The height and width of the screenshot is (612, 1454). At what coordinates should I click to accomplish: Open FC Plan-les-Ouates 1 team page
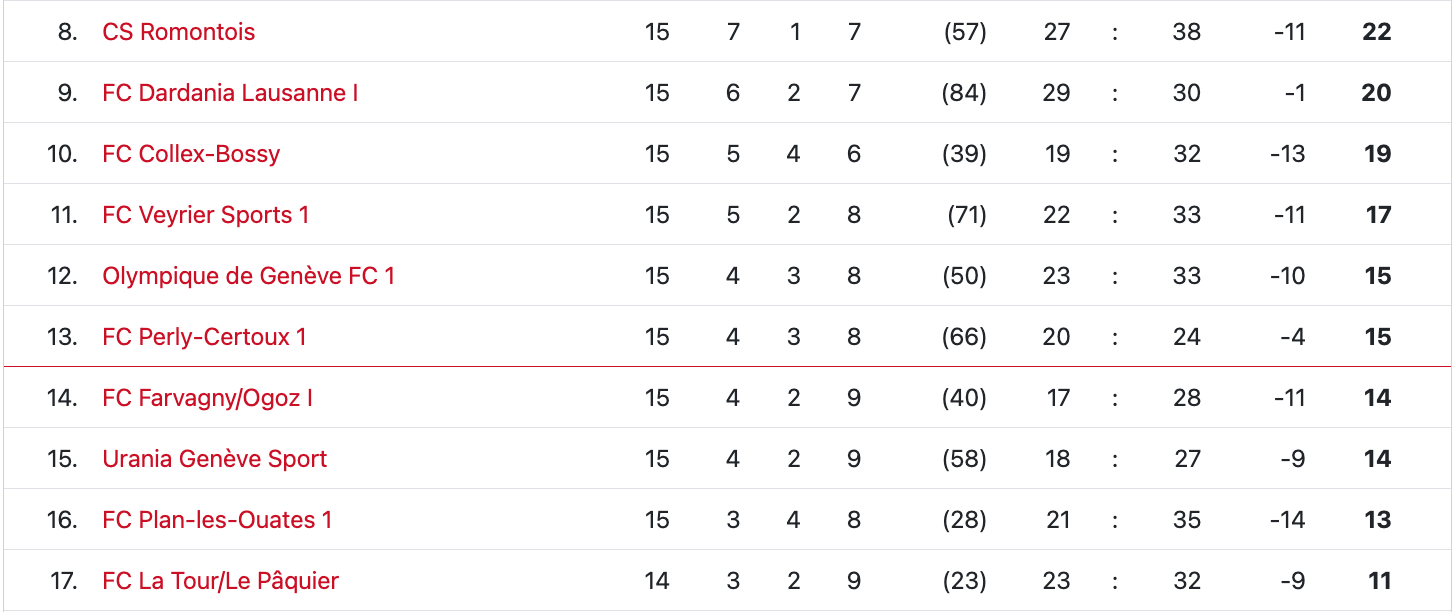click(x=217, y=520)
